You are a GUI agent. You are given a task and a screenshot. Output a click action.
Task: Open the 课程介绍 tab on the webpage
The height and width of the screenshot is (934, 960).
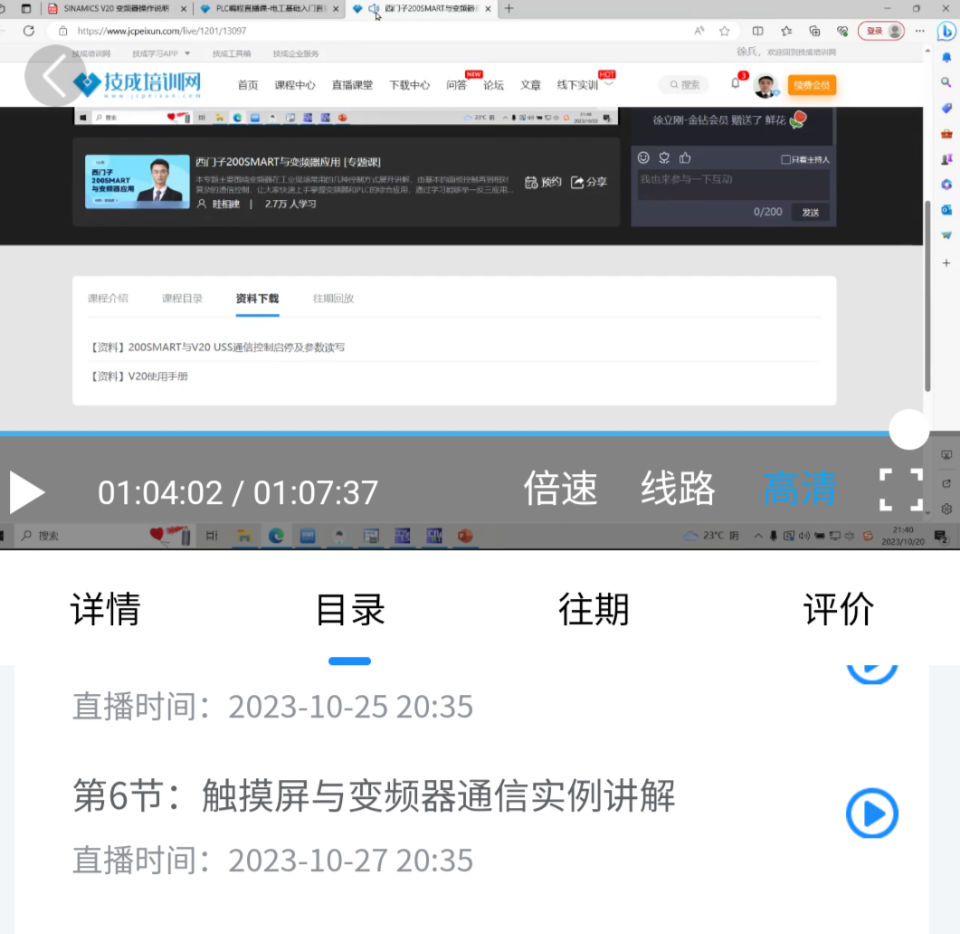coord(108,298)
